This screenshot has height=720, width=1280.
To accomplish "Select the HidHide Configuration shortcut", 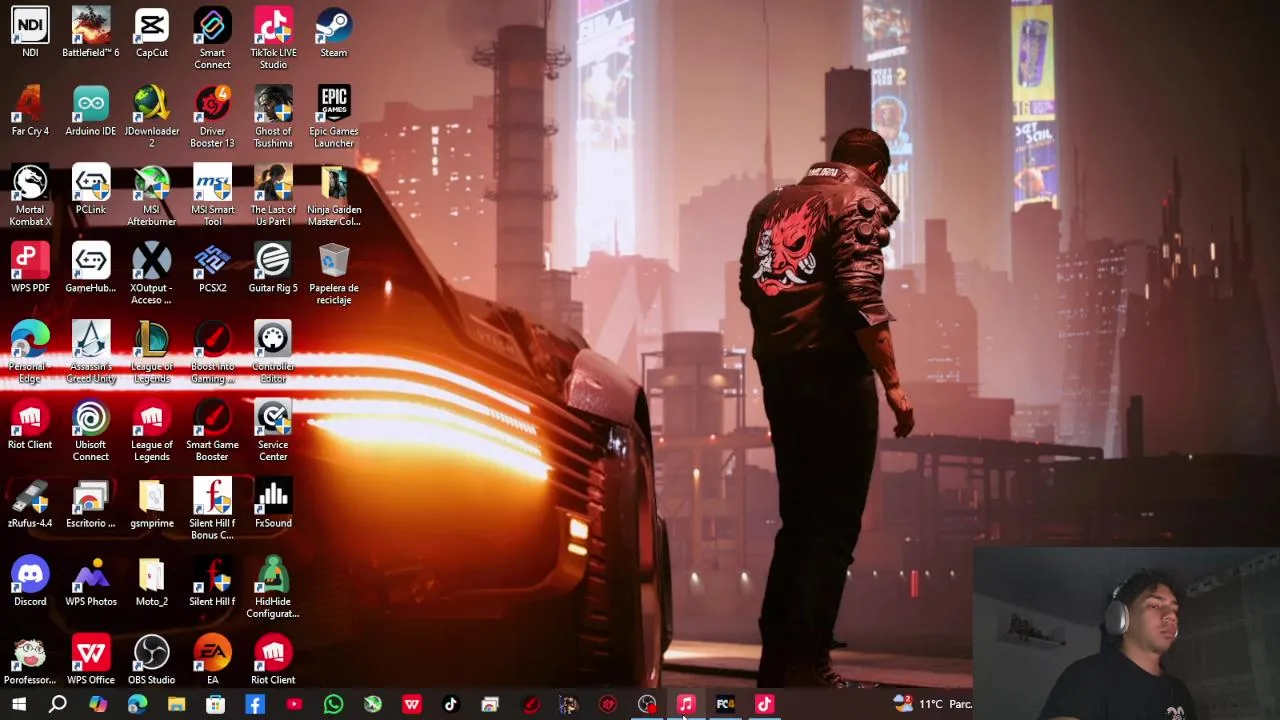I will [273, 587].
